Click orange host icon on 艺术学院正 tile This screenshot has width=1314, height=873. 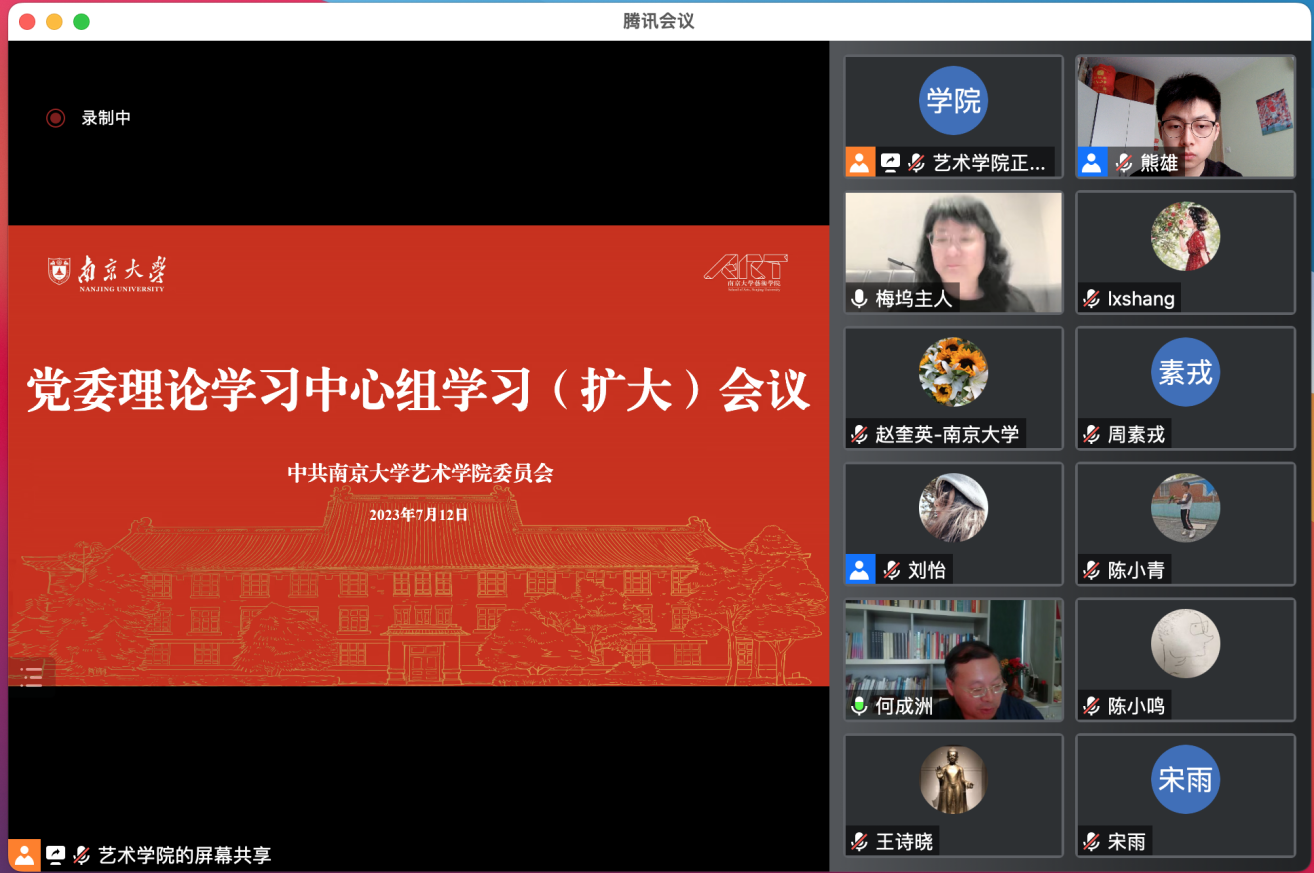coord(860,162)
